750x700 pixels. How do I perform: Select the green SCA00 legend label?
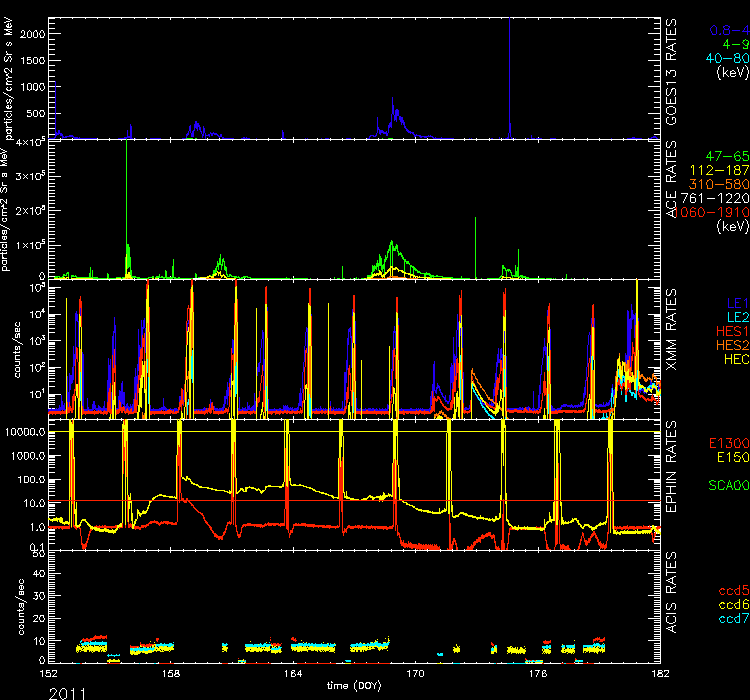coord(723,485)
